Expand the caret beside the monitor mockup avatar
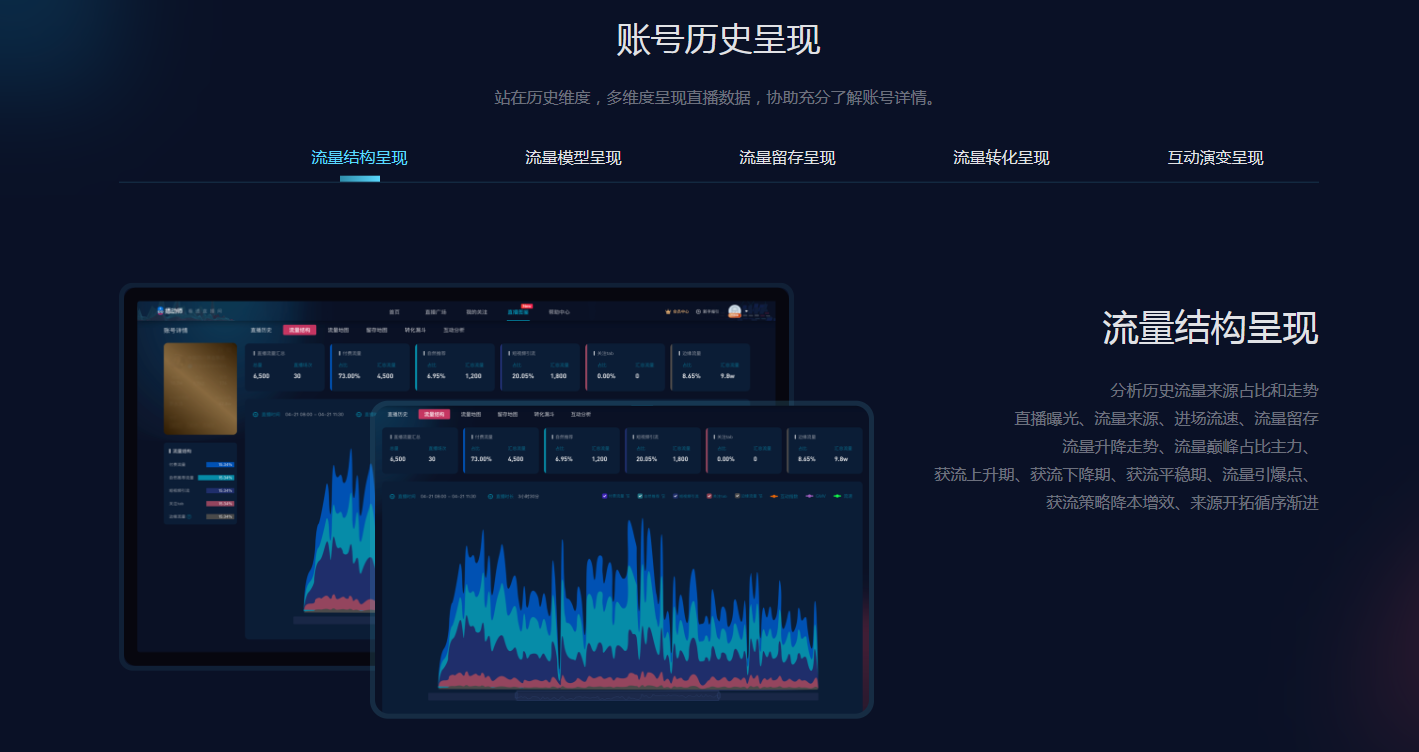Image resolution: width=1419 pixels, height=752 pixels. pos(746,312)
